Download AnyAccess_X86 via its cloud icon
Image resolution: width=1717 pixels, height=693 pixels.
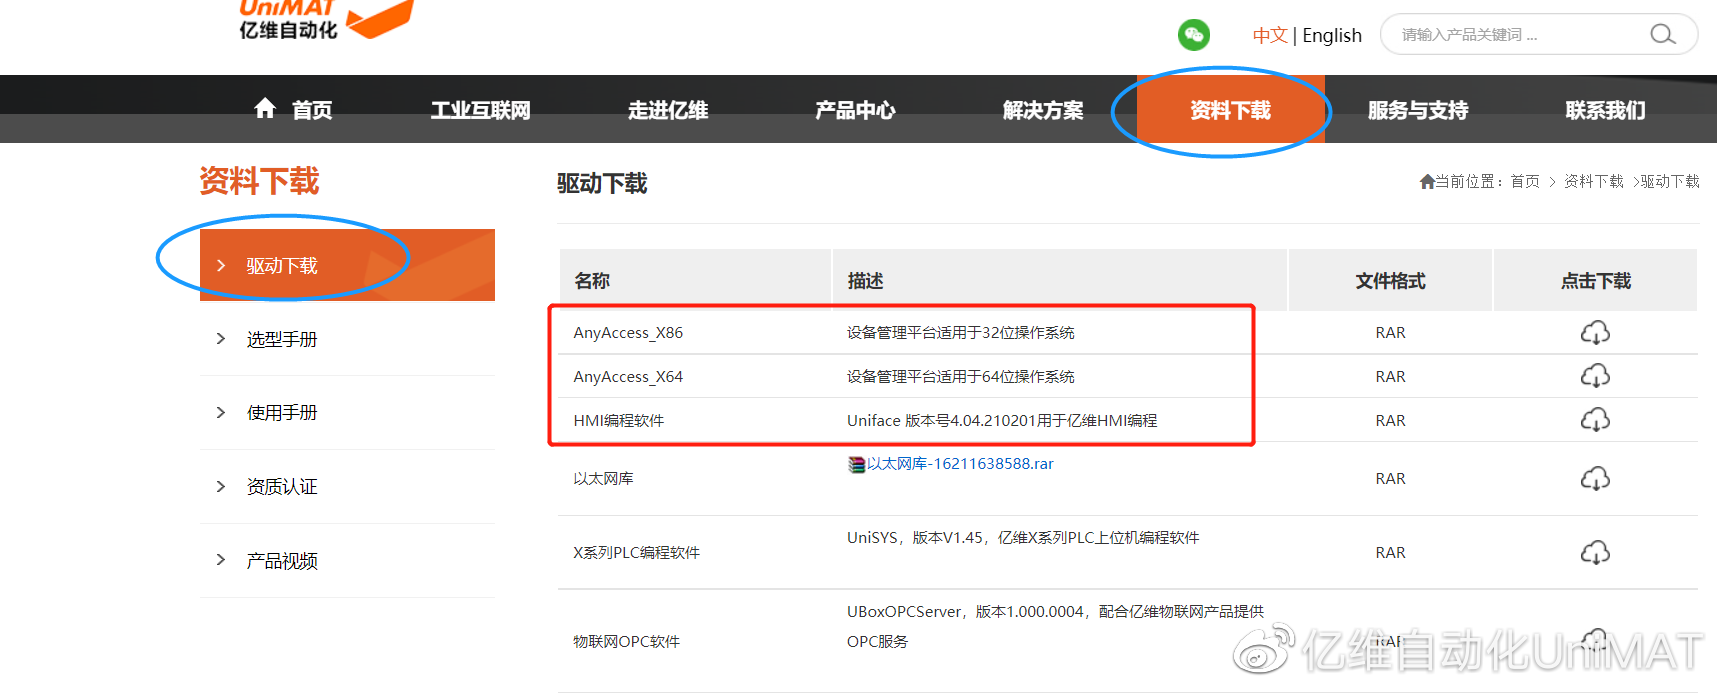point(1595,332)
